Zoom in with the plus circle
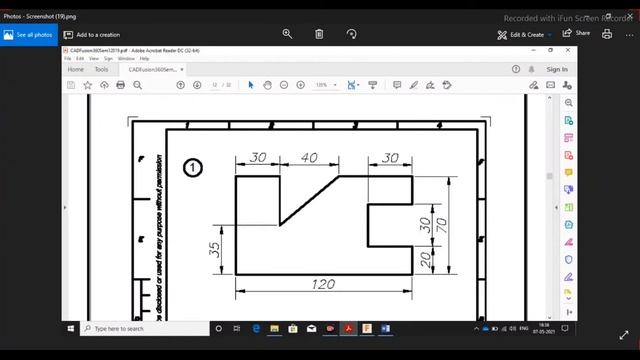The image size is (640, 360). pos(300,85)
